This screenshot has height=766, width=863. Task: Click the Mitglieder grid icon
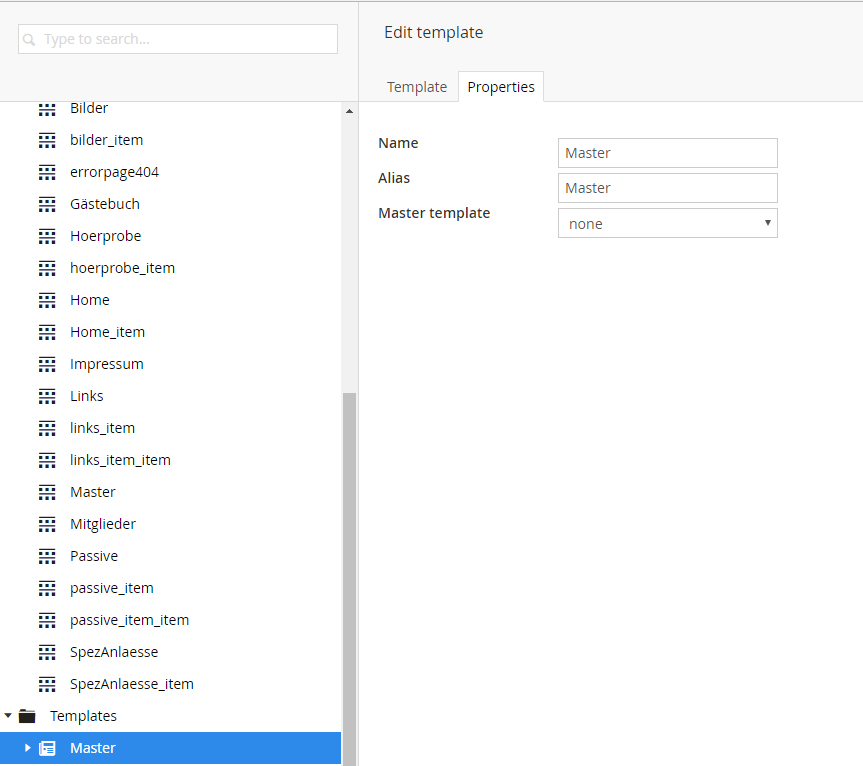(47, 524)
